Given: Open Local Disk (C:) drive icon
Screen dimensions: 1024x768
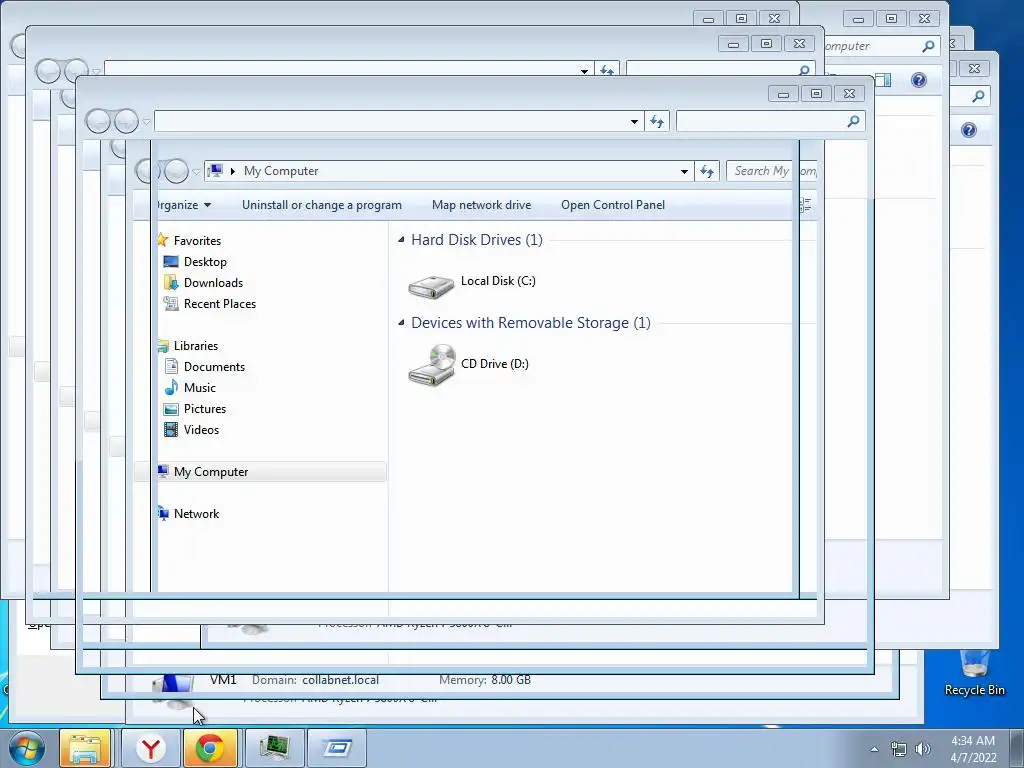Looking at the screenshot, I should tap(431, 286).
